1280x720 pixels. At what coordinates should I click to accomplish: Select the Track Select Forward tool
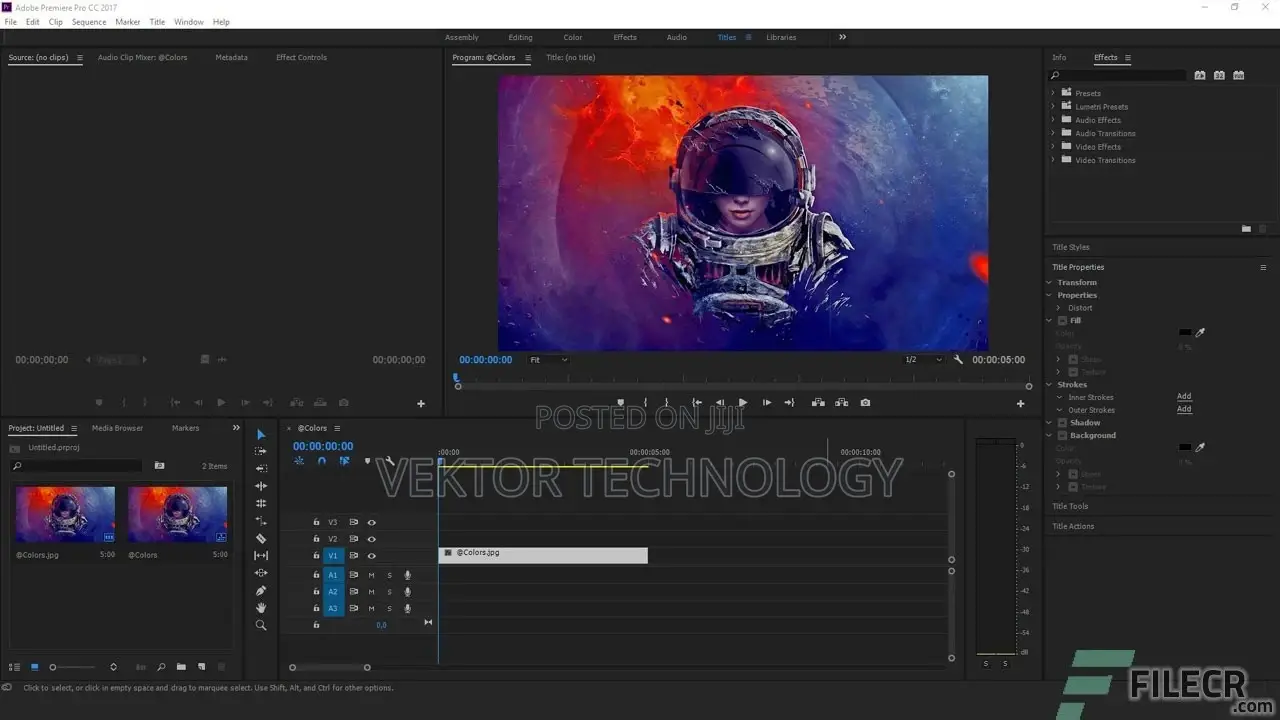261,451
